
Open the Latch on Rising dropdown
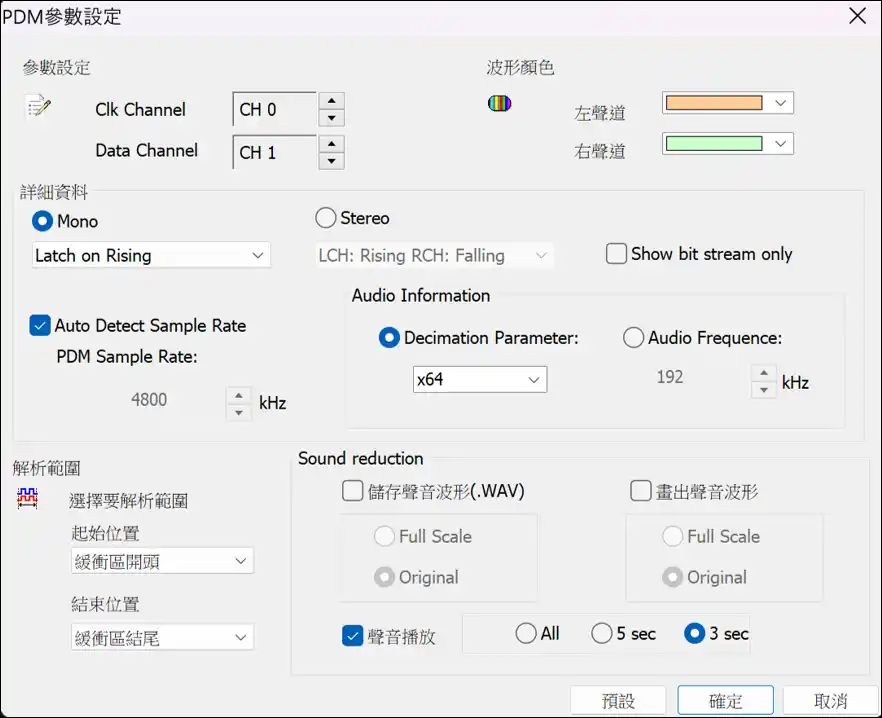click(x=151, y=256)
